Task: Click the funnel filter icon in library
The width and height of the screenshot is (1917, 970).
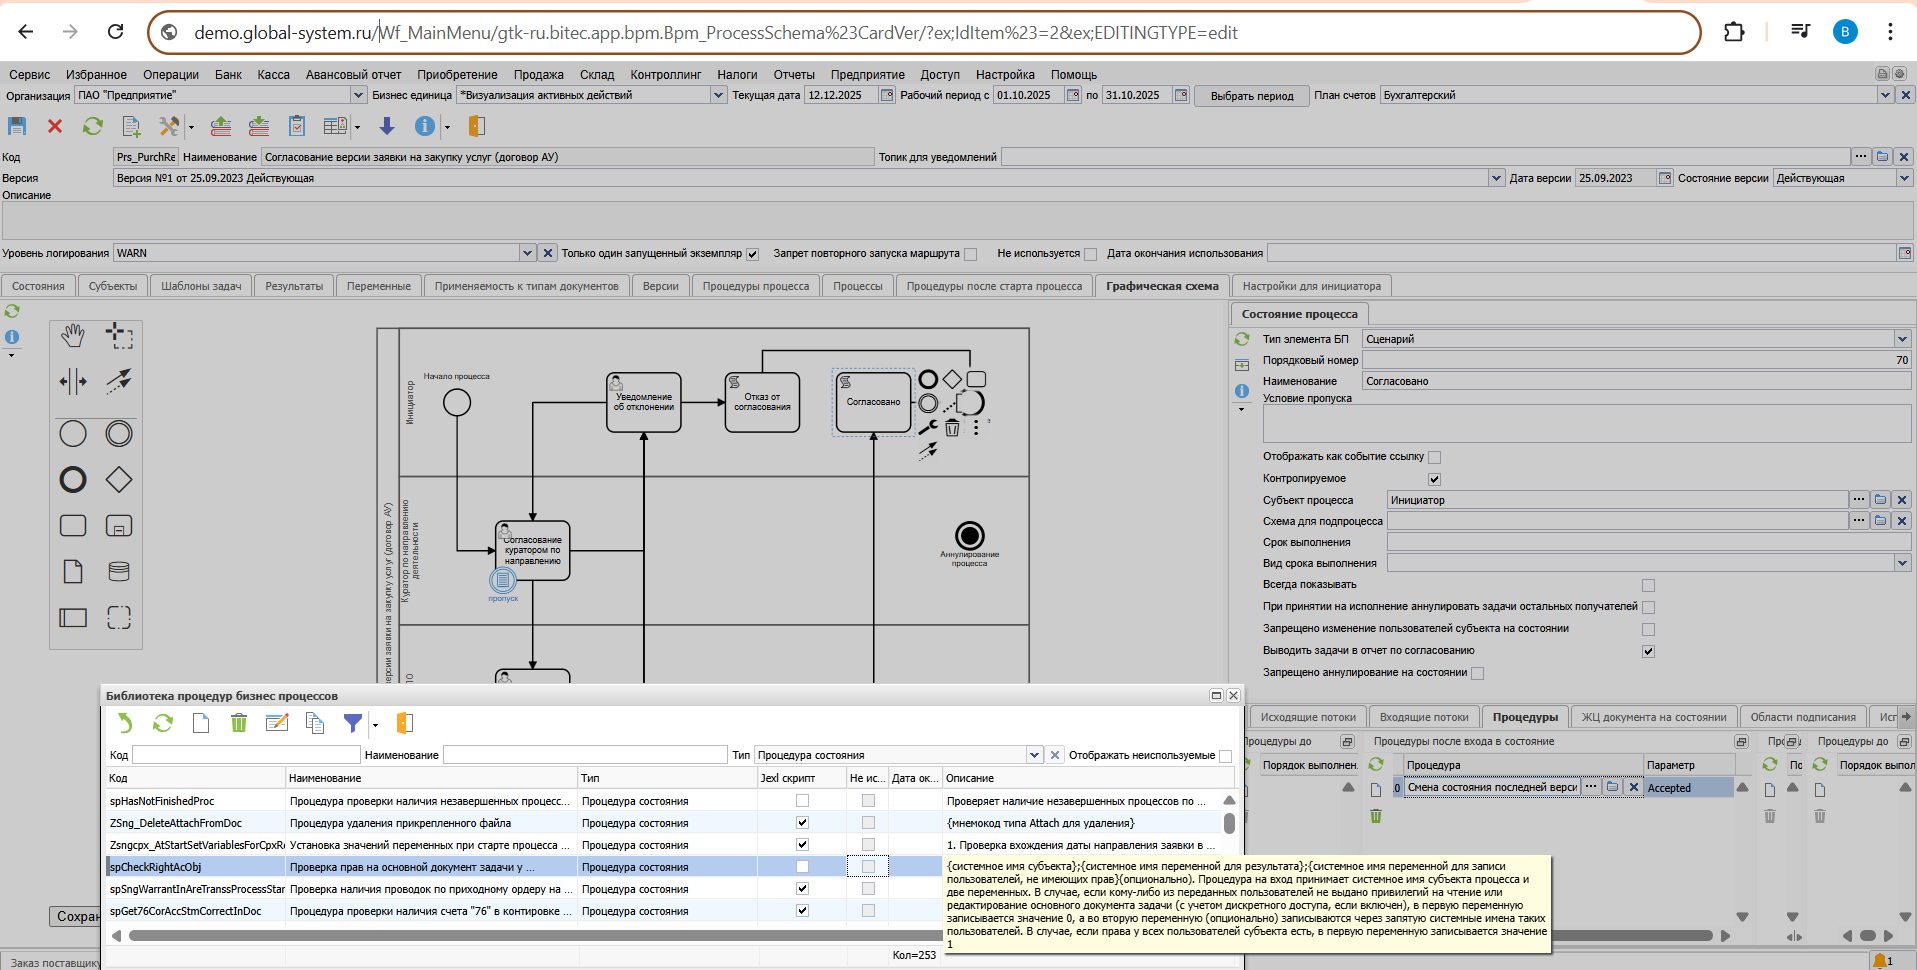Action: point(352,723)
